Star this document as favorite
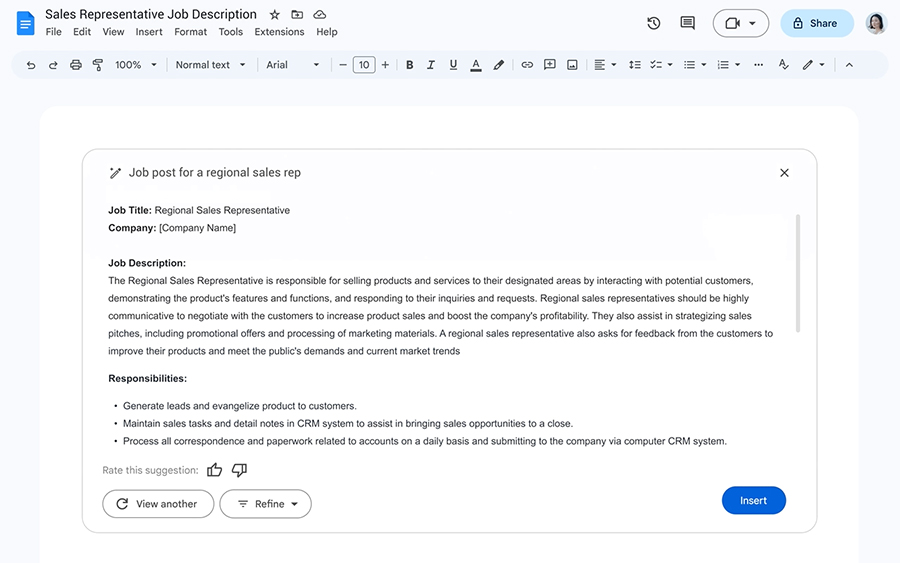 click(x=275, y=15)
